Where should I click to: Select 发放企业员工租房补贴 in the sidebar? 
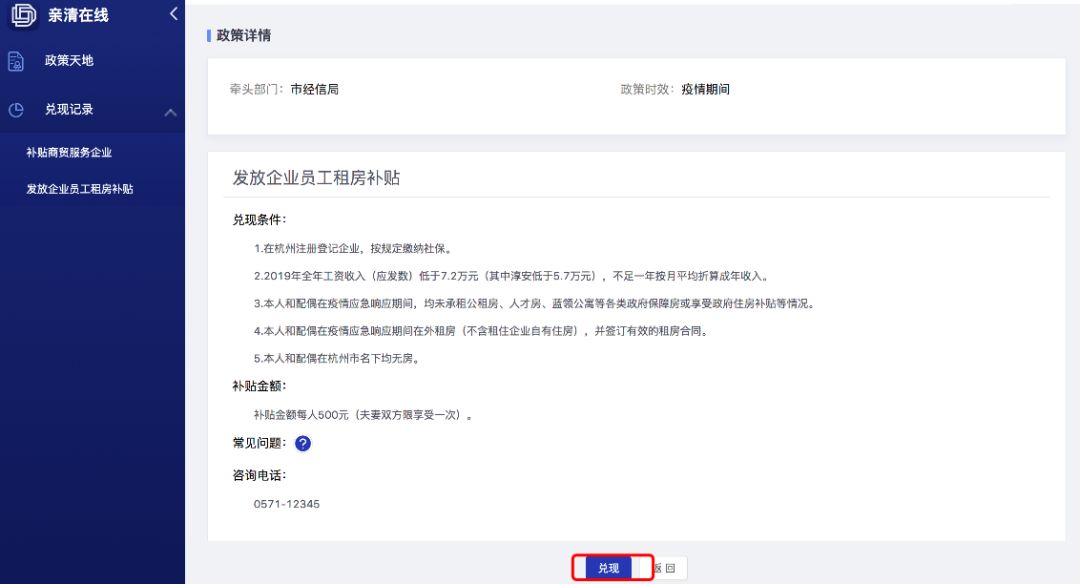pyautogui.click(x=80, y=189)
